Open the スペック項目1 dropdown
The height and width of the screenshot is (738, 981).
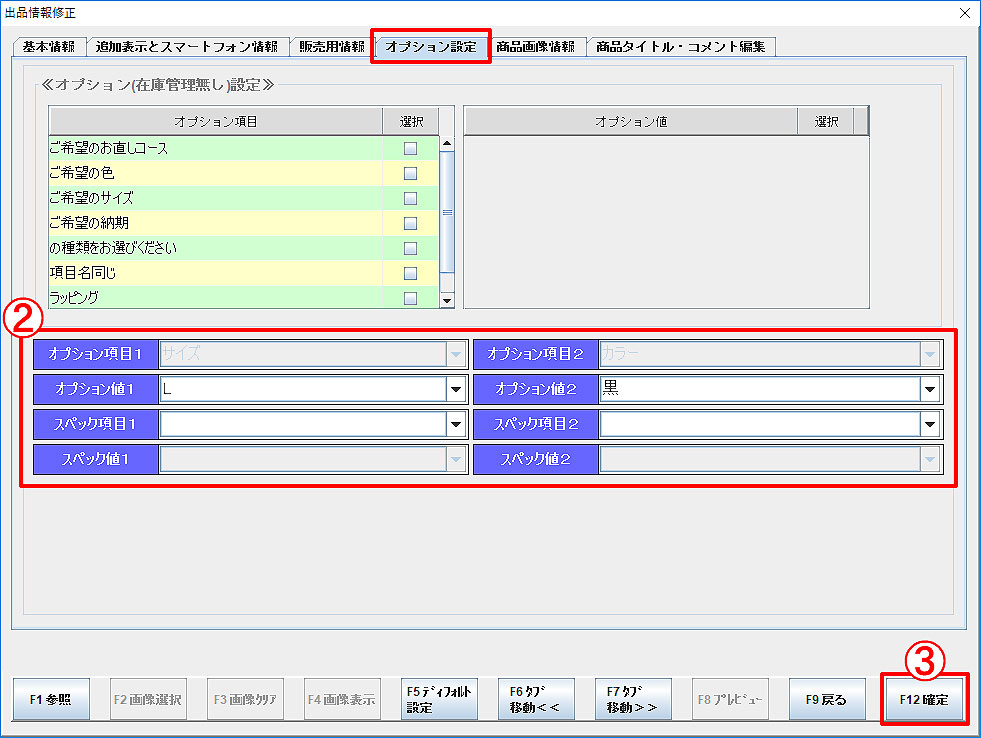(x=456, y=424)
